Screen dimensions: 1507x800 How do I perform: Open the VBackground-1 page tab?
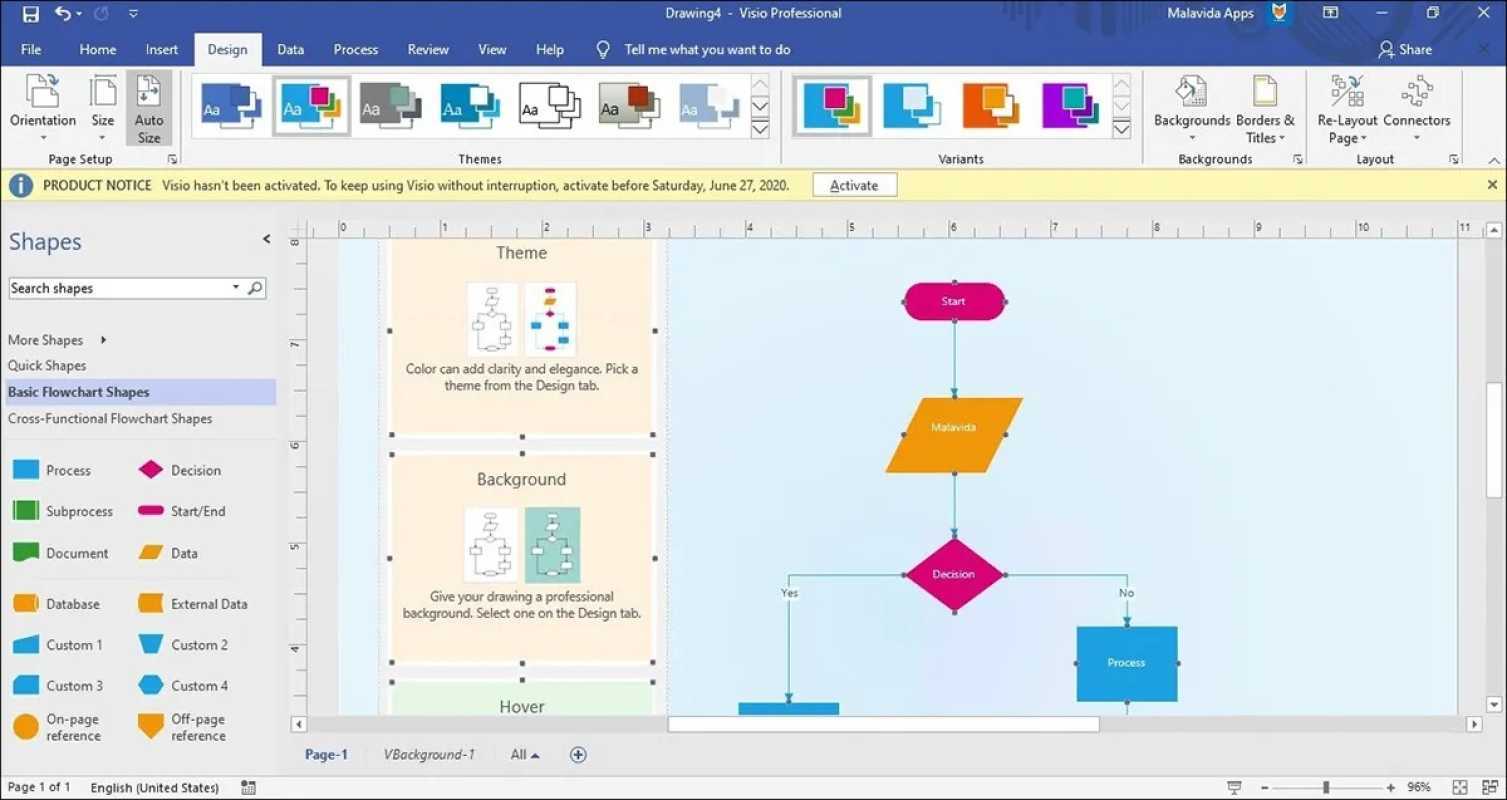tap(430, 754)
